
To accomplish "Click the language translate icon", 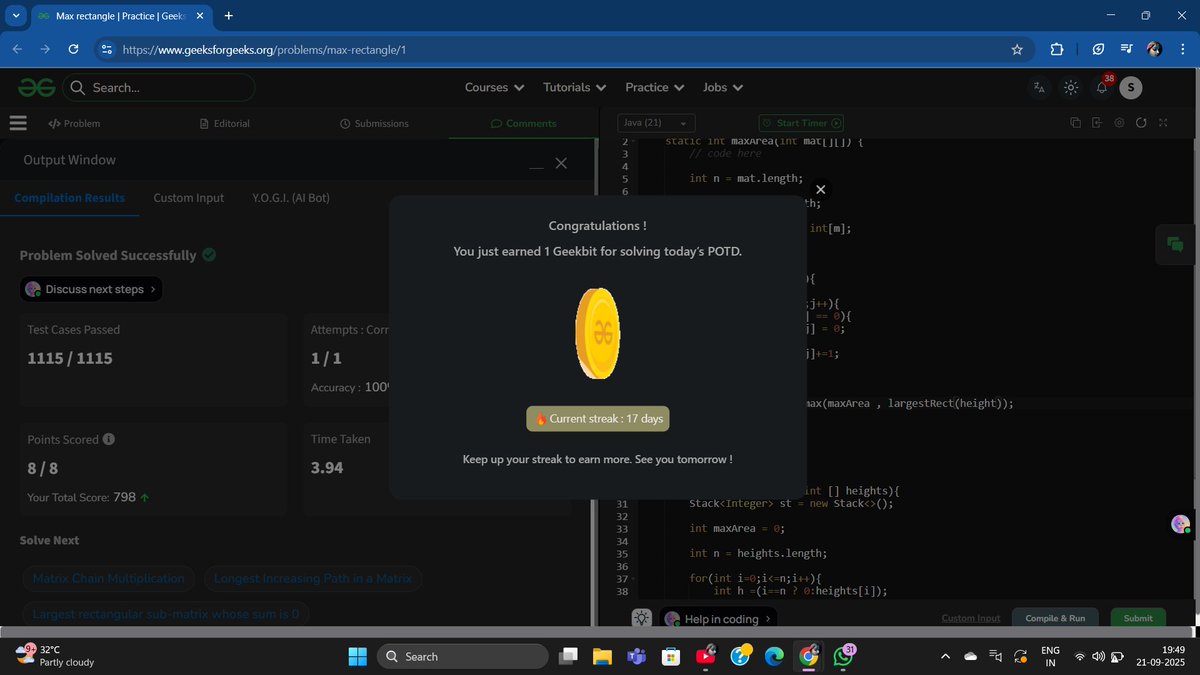I will tap(1039, 88).
